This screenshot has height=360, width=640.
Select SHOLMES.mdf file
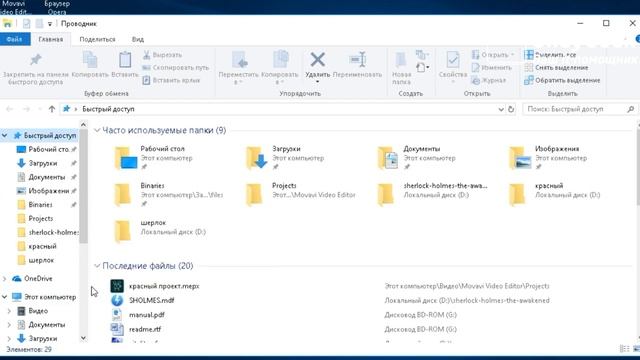pyautogui.click(x=151, y=300)
